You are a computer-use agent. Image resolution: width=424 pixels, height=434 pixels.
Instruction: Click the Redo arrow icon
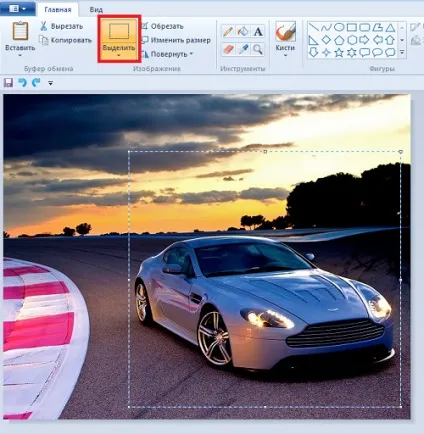tap(36, 82)
